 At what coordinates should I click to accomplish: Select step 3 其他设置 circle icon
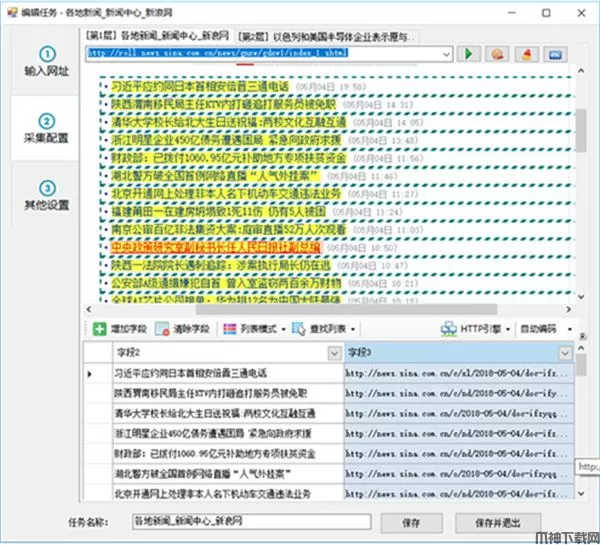coord(47,188)
